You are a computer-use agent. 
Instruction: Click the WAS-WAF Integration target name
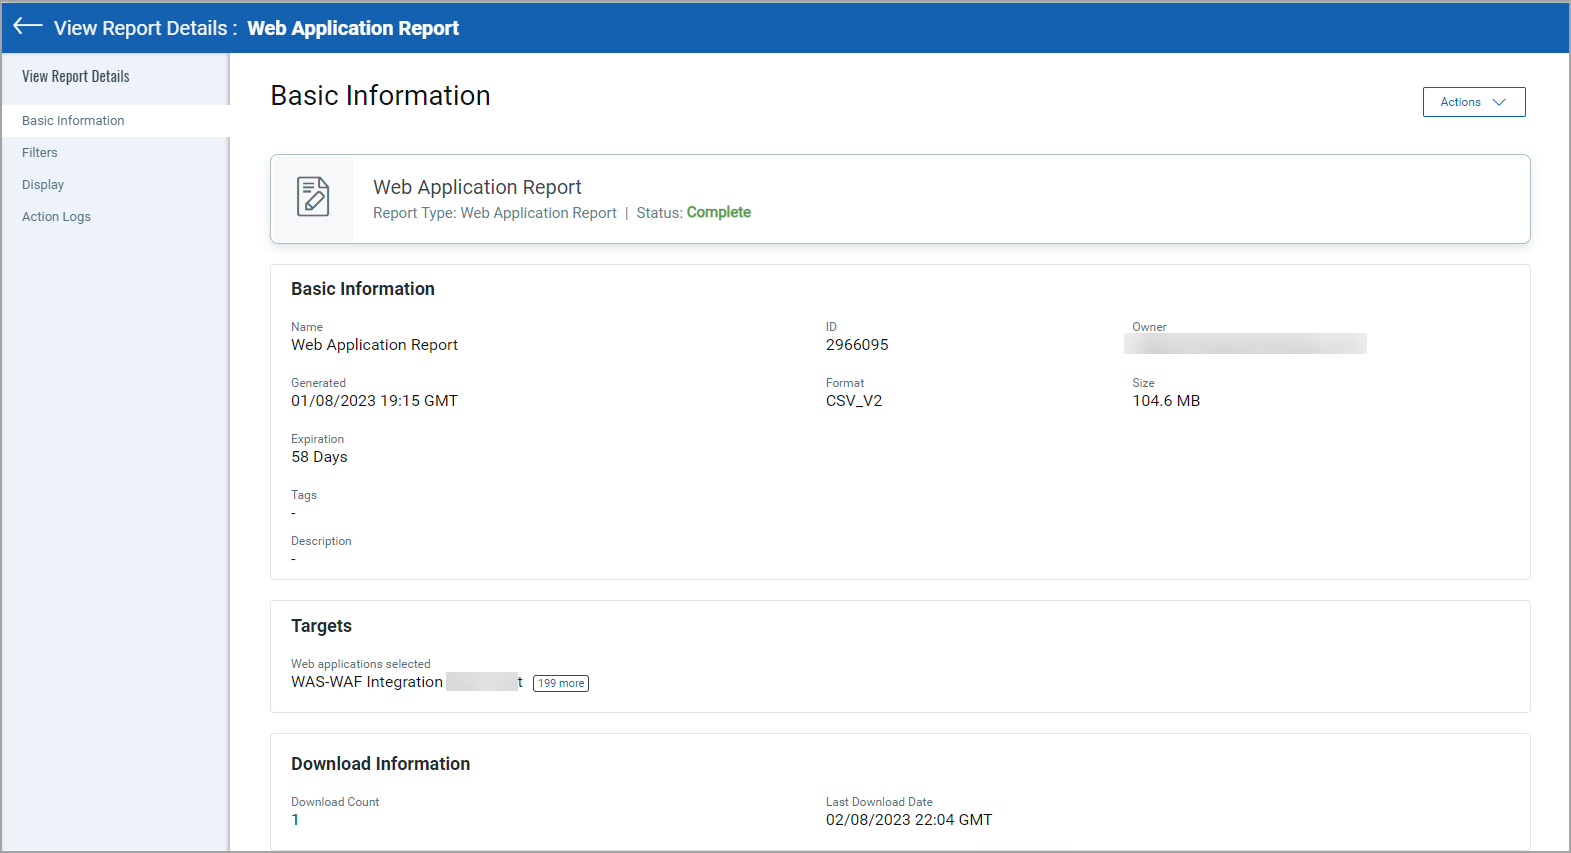[367, 682]
